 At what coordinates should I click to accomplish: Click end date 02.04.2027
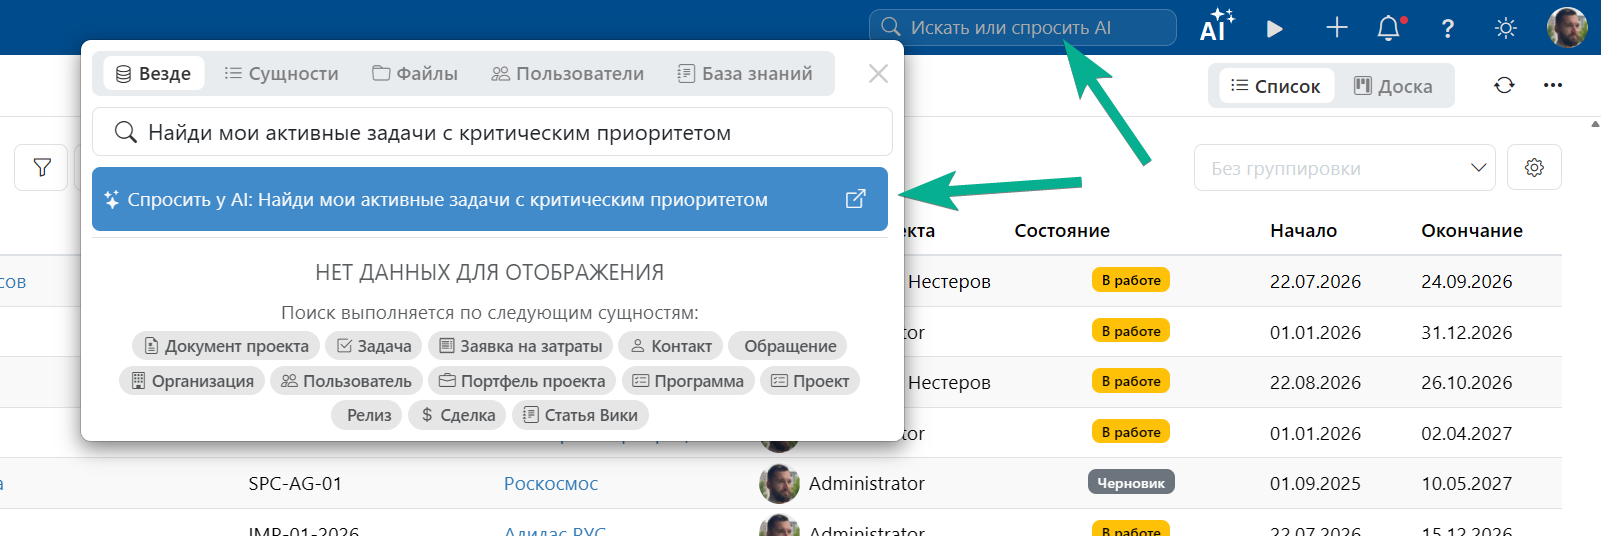(1467, 434)
